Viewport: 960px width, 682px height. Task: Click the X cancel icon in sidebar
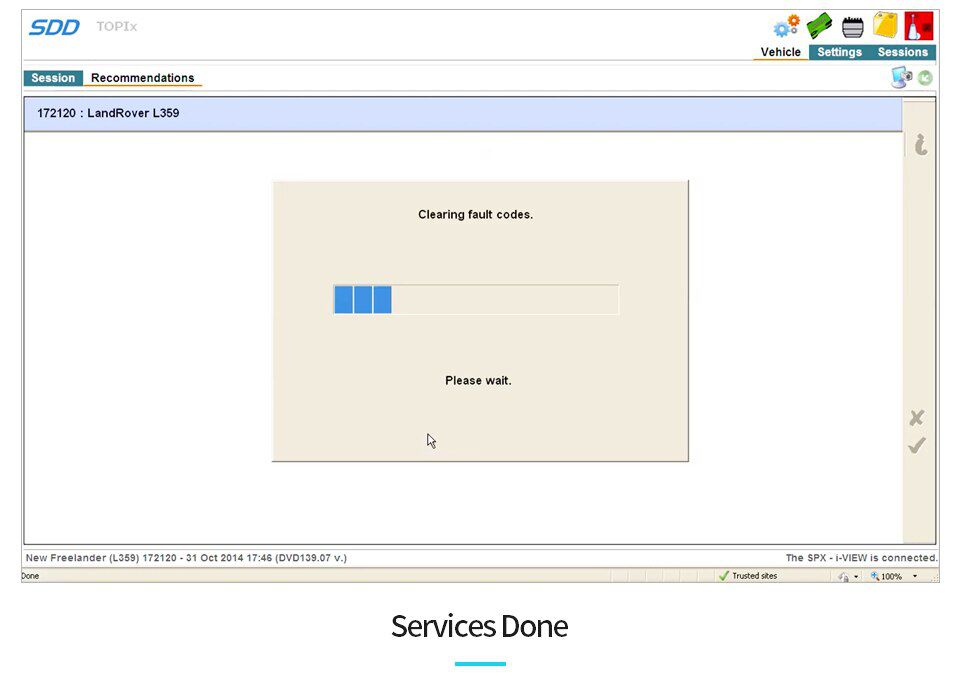[917, 418]
